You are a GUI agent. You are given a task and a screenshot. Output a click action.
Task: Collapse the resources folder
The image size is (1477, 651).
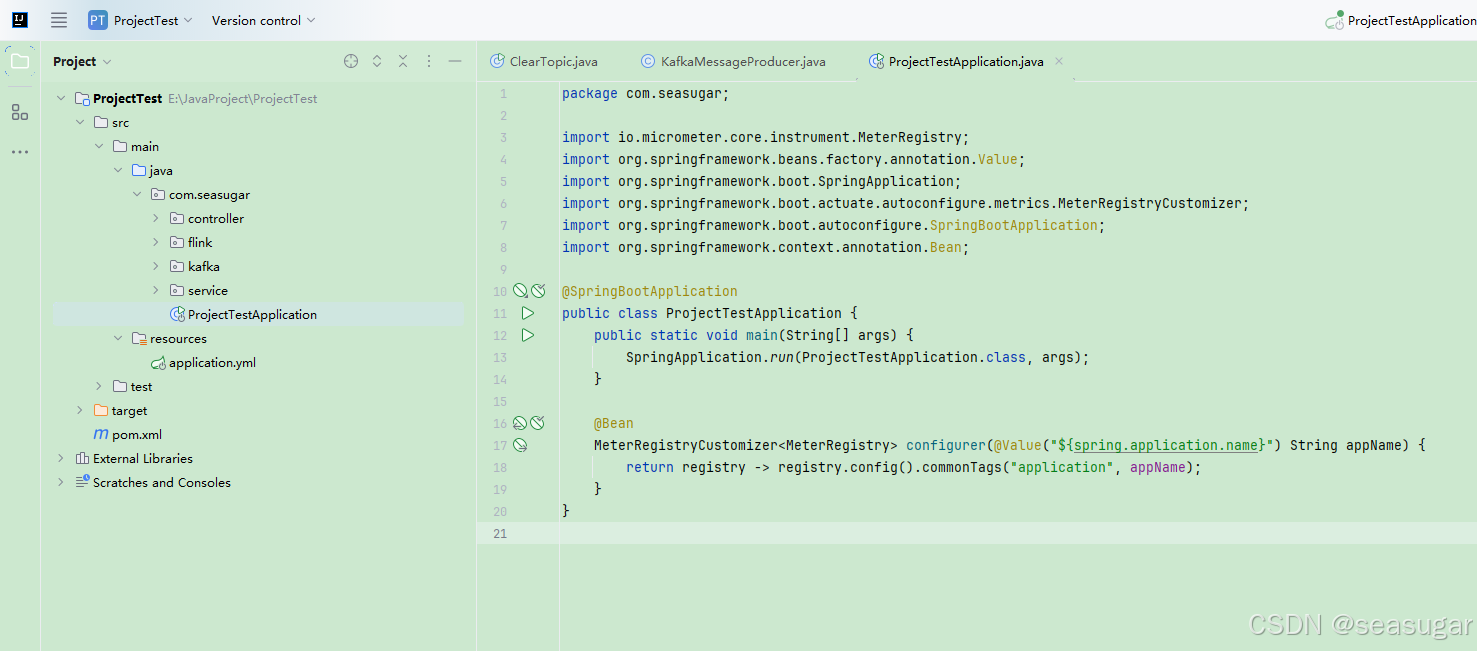pos(118,339)
